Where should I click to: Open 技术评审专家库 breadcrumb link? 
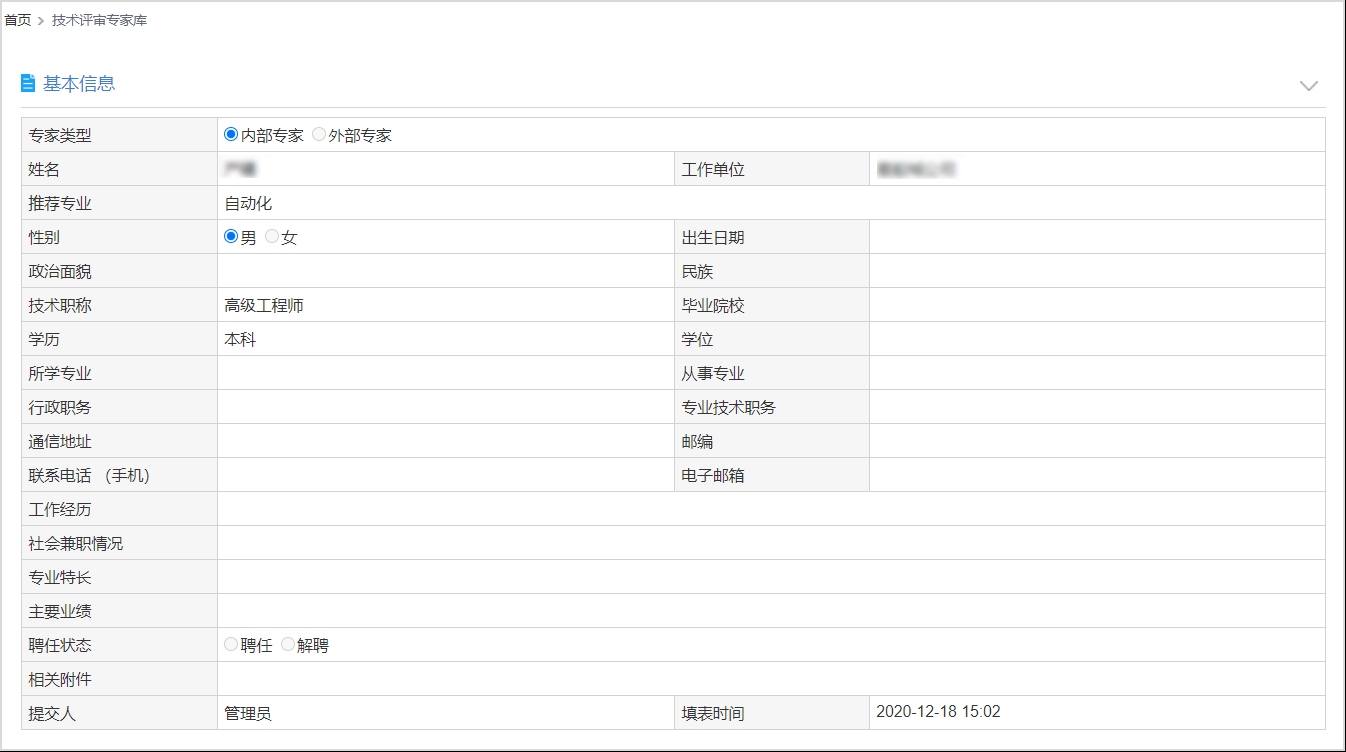coord(100,20)
